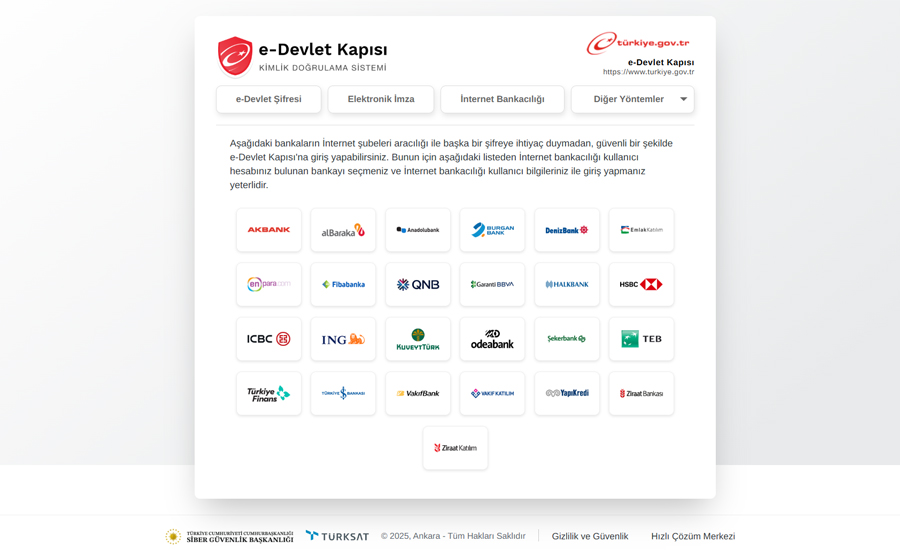900x550 pixels.
Task: Choose the enpara.com logo tile
Action: (269, 284)
